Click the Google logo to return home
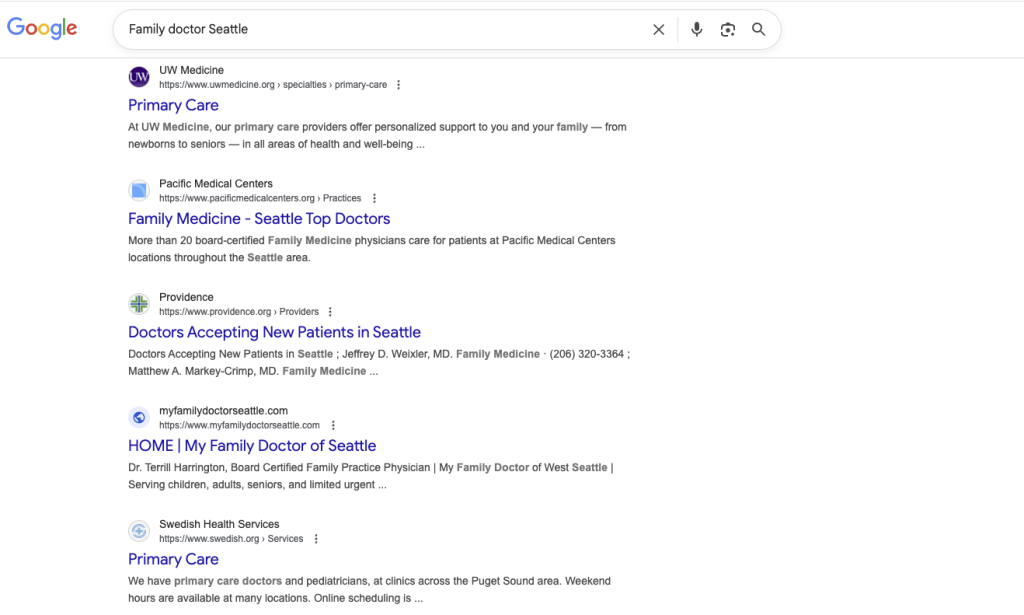Screen dimensions: 1024x615 coord(41,28)
